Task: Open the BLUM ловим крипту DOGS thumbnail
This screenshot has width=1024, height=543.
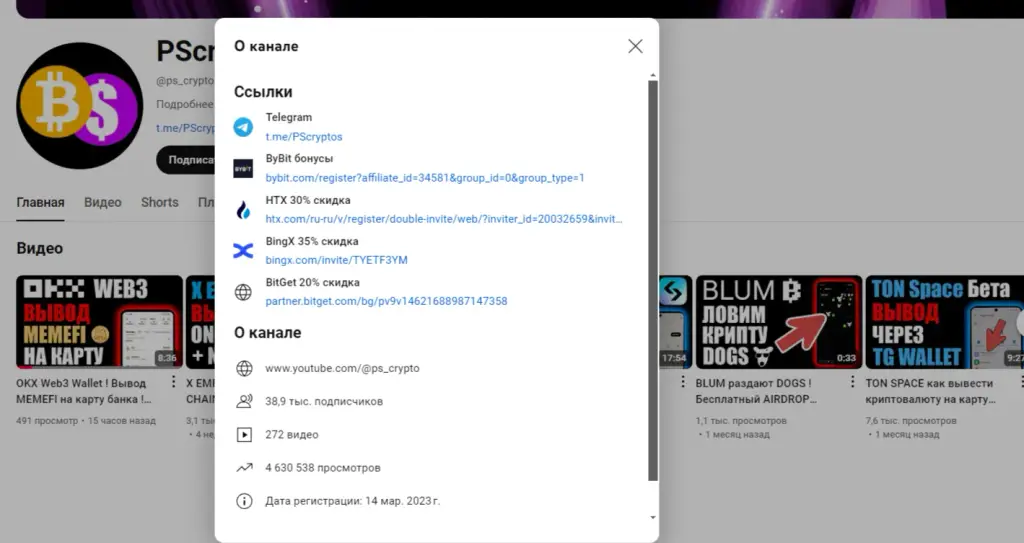Action: [x=778, y=322]
